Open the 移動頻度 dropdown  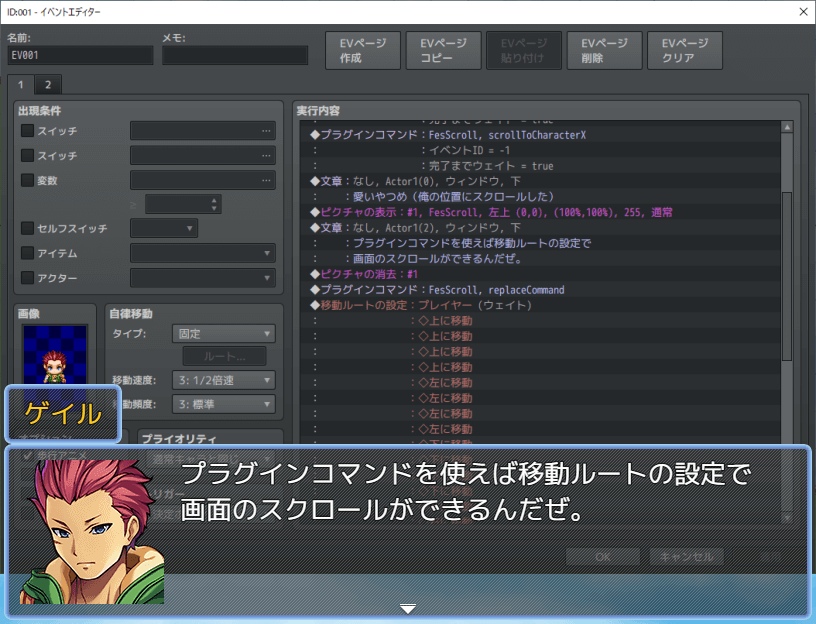coord(224,404)
